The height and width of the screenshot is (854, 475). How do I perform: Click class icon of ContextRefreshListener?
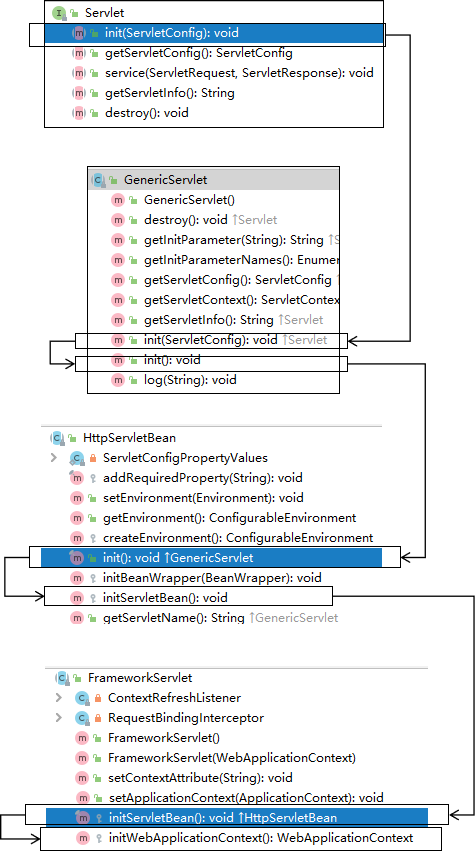coord(82,698)
